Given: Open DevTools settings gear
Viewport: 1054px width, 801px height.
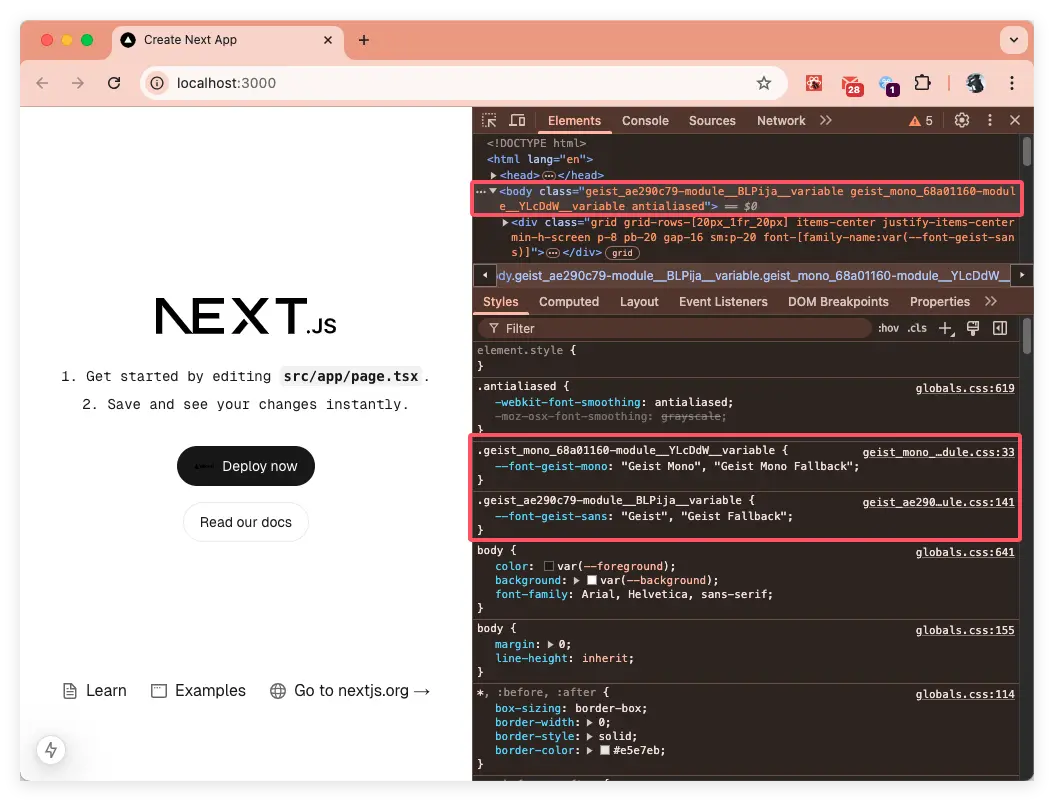Looking at the screenshot, I should (962, 120).
